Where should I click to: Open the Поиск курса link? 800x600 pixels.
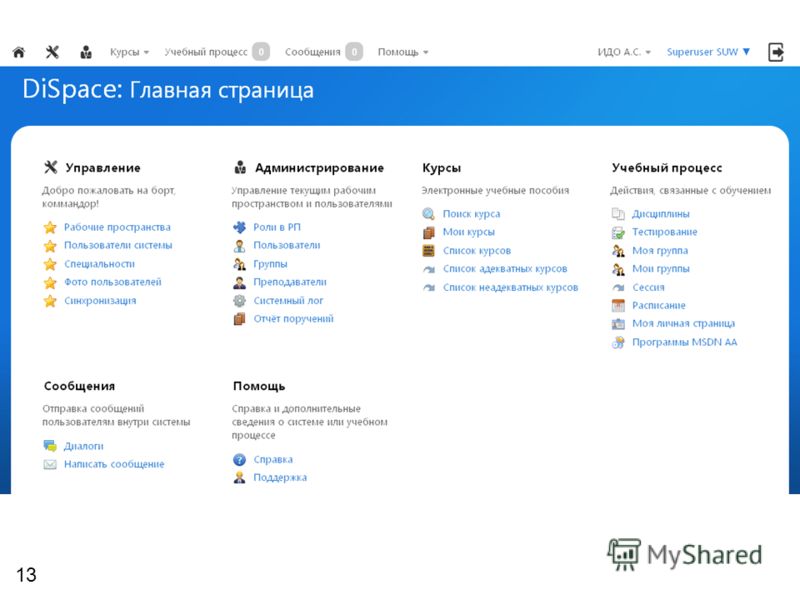471,214
